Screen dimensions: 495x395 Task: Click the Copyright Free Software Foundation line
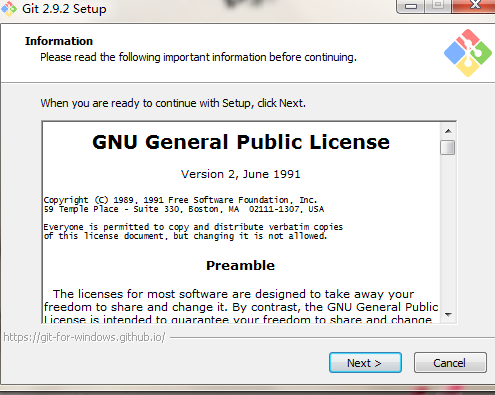point(180,200)
